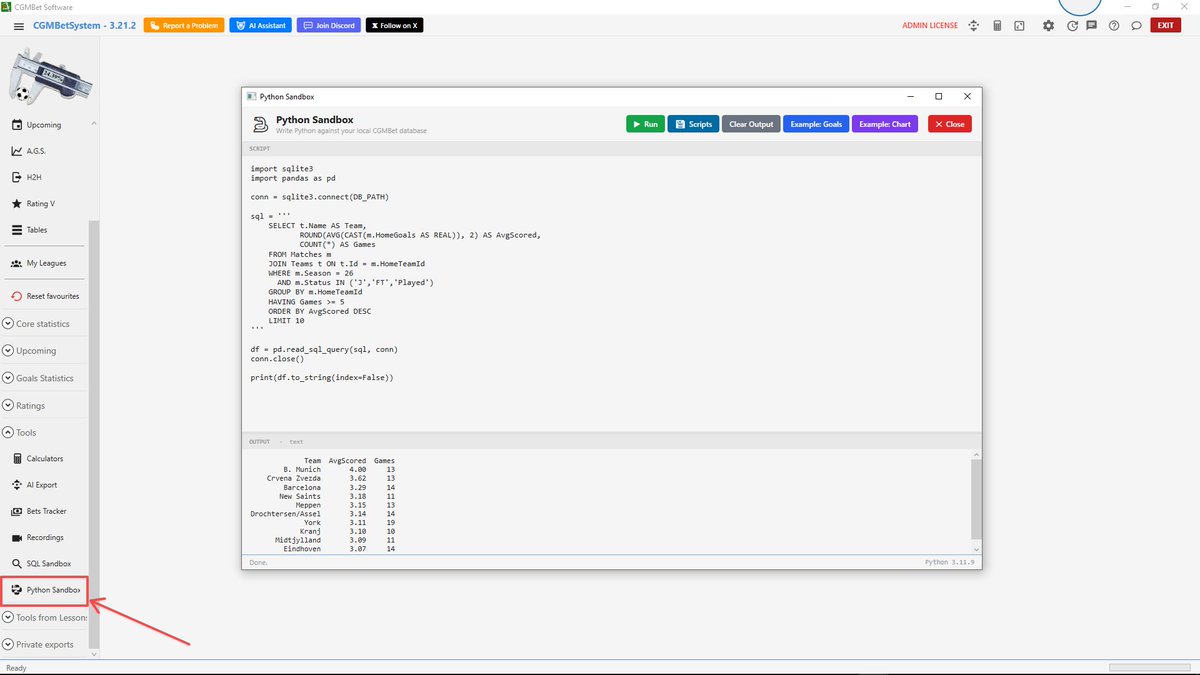Viewport: 1200px width, 675px height.
Task: Click 'Python 3.11.9' status text
Action: tap(951, 562)
